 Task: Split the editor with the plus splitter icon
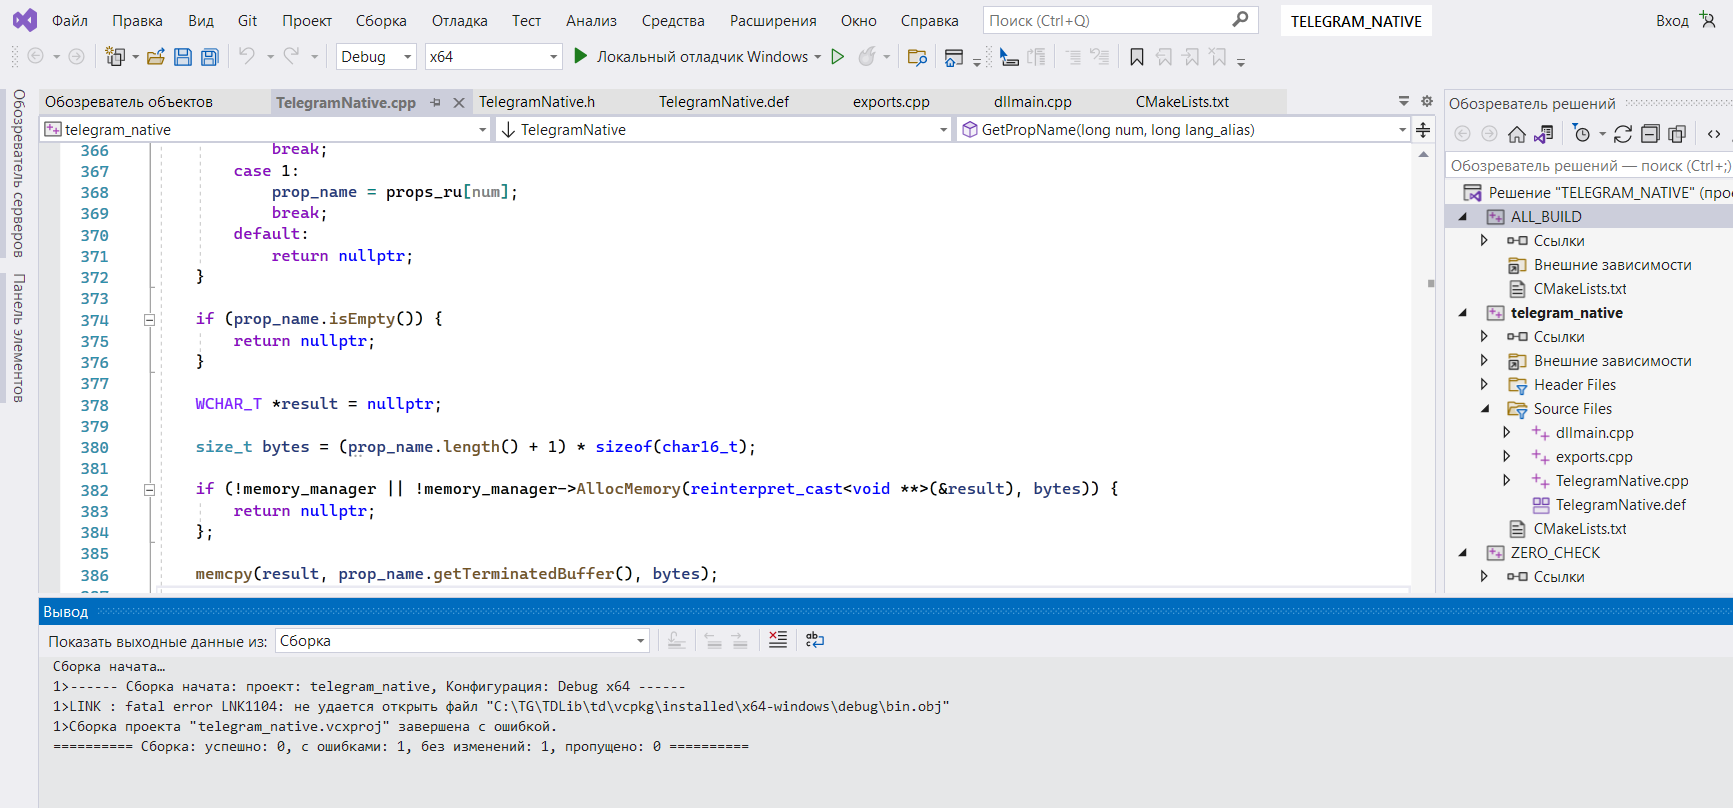point(1423,129)
